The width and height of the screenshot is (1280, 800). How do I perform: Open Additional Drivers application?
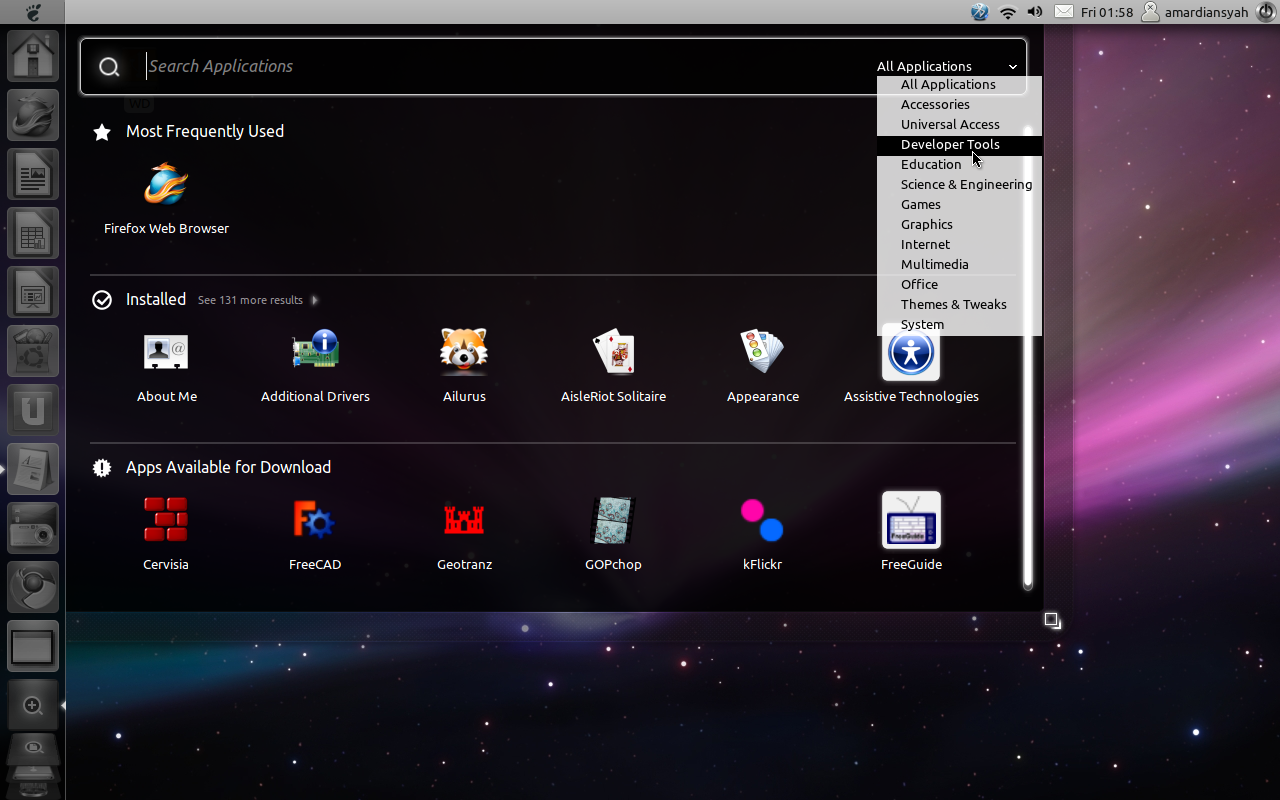[315, 366]
